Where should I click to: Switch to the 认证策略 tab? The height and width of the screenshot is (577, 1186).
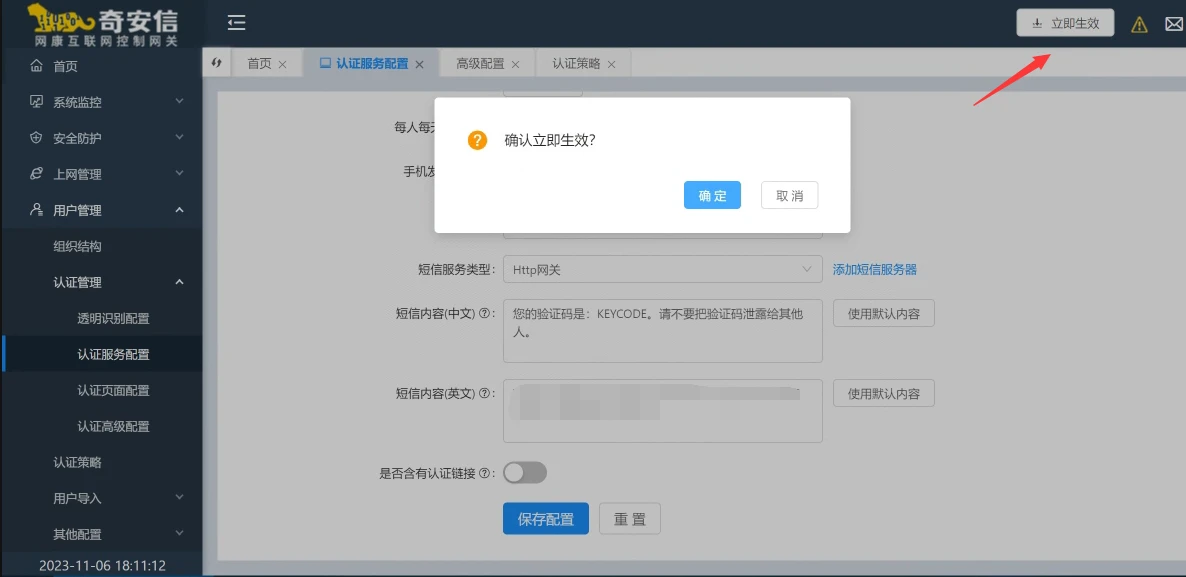[583, 64]
